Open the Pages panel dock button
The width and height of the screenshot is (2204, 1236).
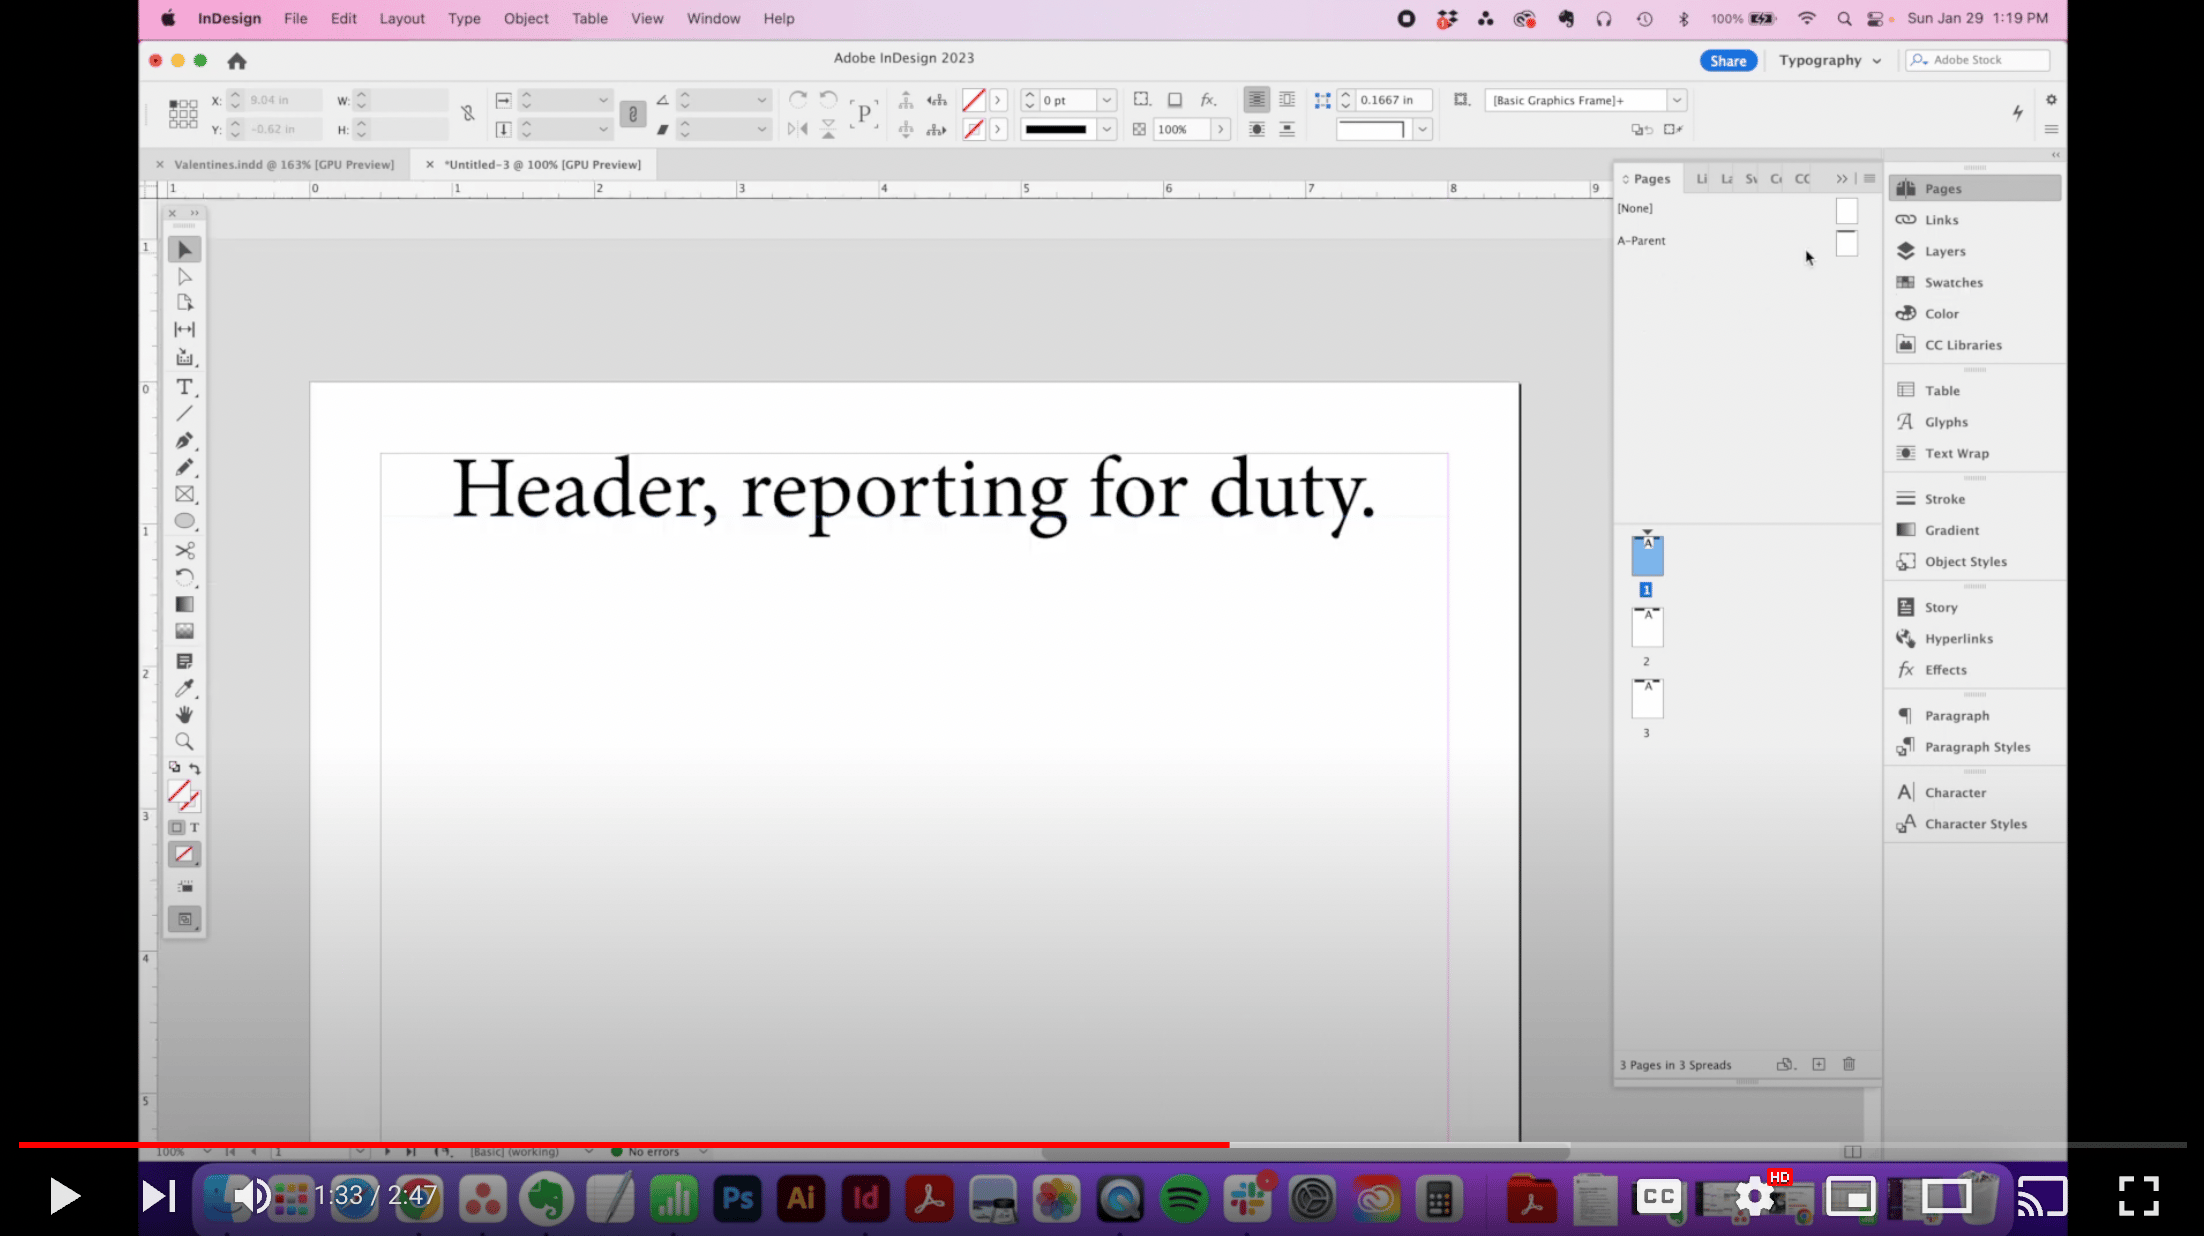point(1974,188)
